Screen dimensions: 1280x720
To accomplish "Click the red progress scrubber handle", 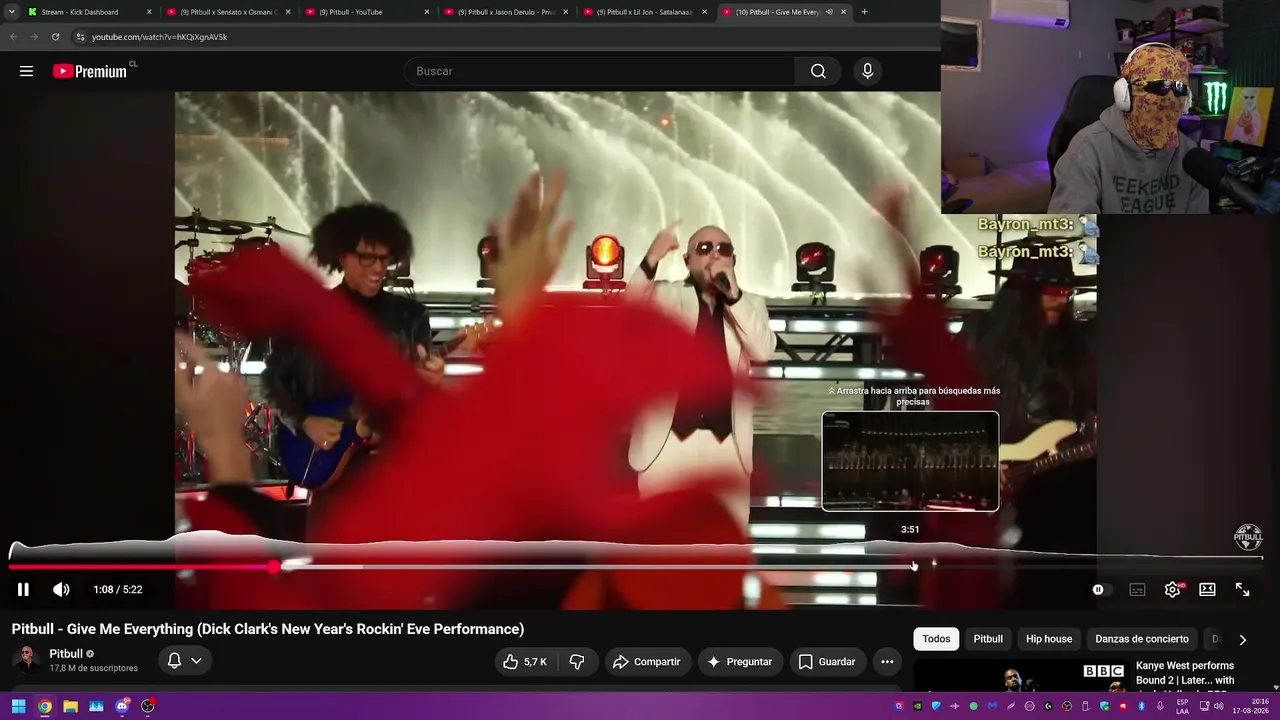I will (x=274, y=567).
